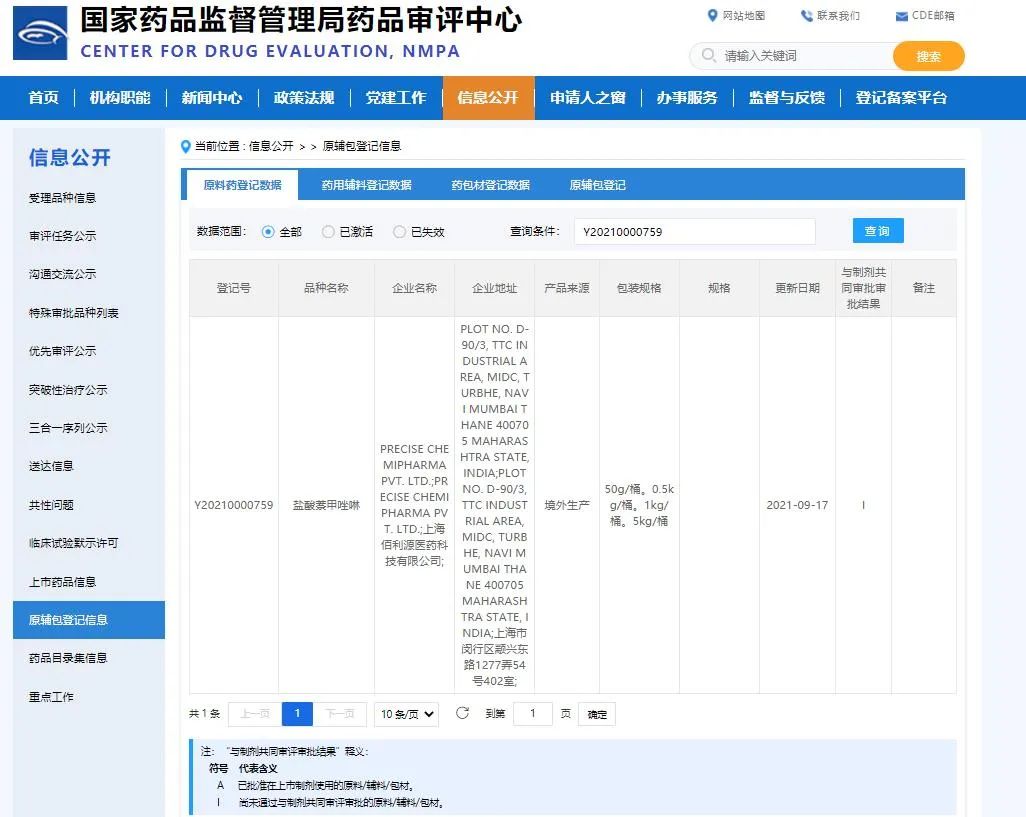Expand the 10条/页 page size dropdown
Viewport: 1026px width, 817px height.
(x=406, y=714)
